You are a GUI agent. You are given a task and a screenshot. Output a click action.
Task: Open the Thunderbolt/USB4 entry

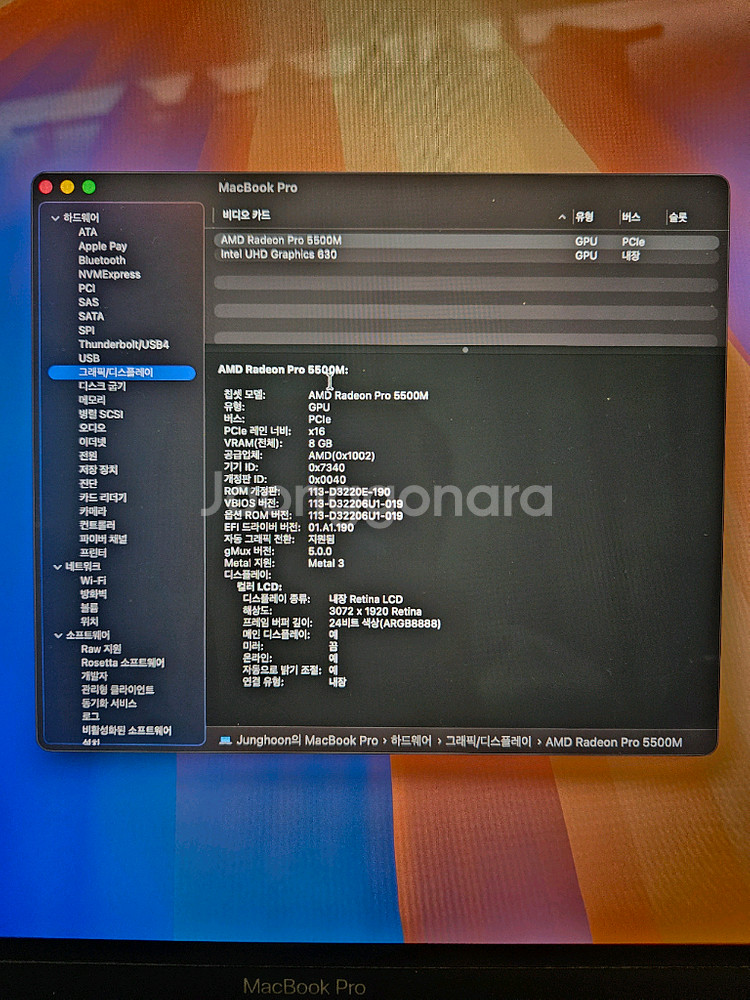click(x=124, y=344)
